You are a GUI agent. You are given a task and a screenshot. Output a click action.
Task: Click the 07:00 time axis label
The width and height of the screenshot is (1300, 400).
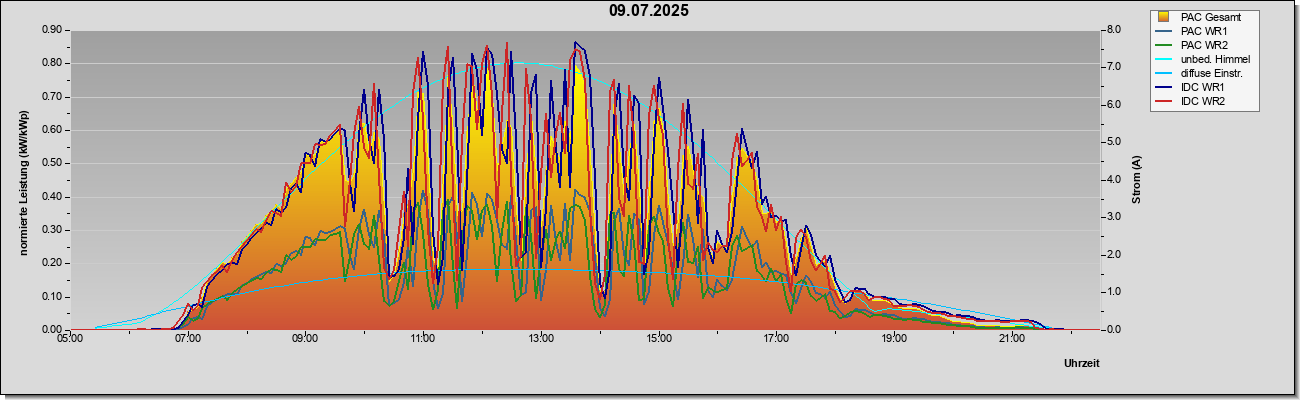point(188,339)
